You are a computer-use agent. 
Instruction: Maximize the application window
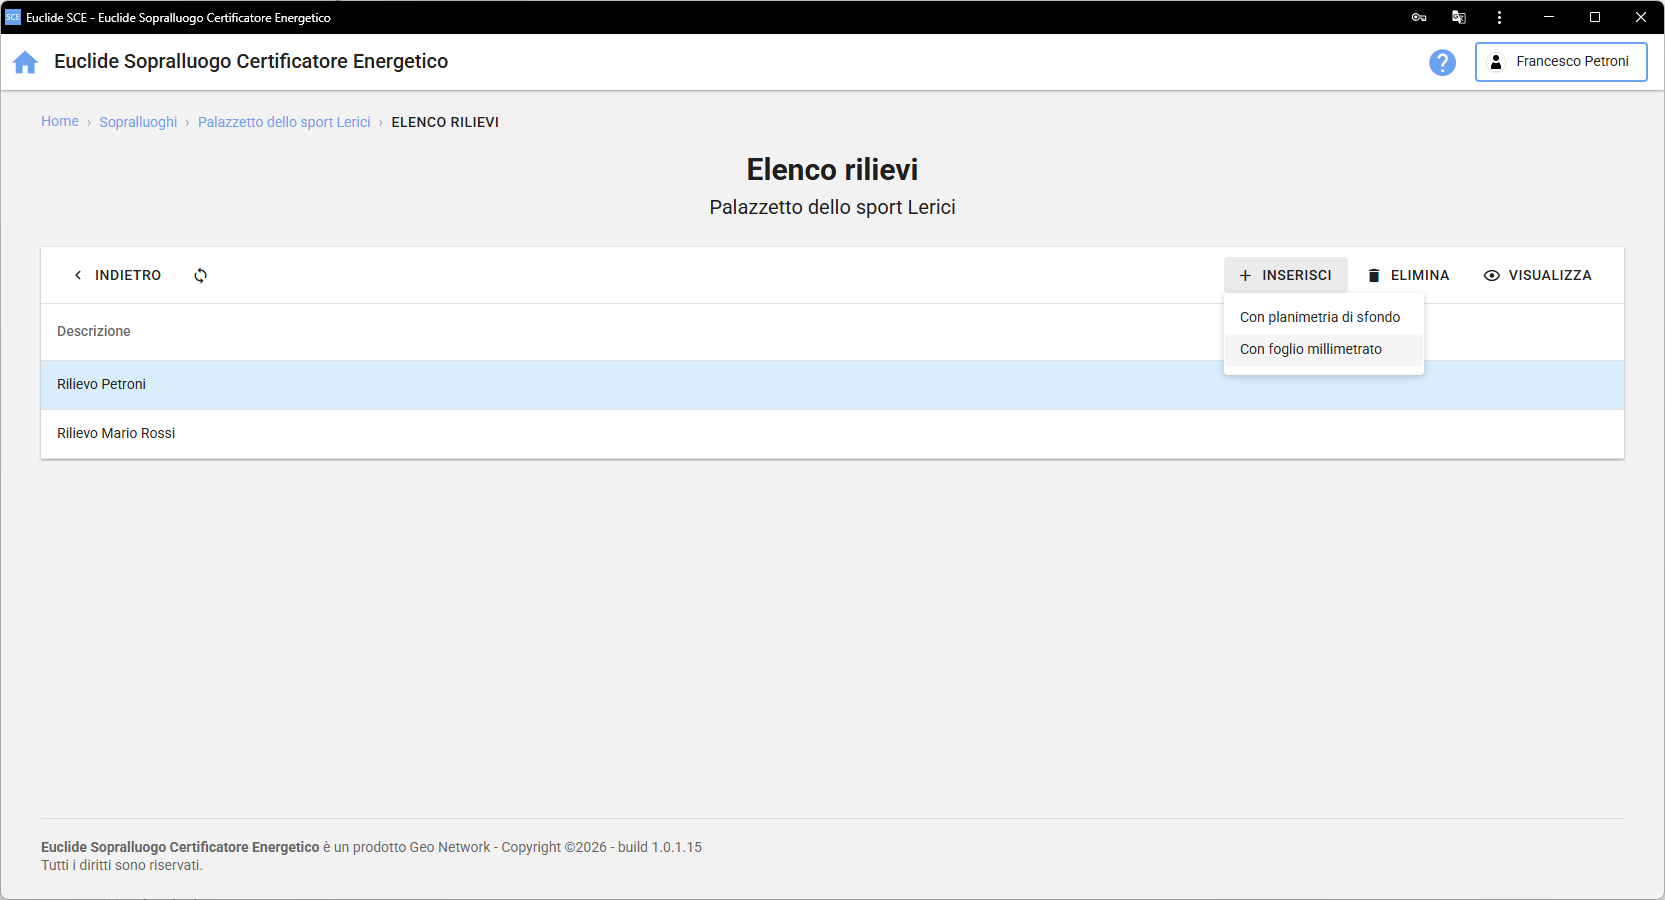click(1594, 17)
